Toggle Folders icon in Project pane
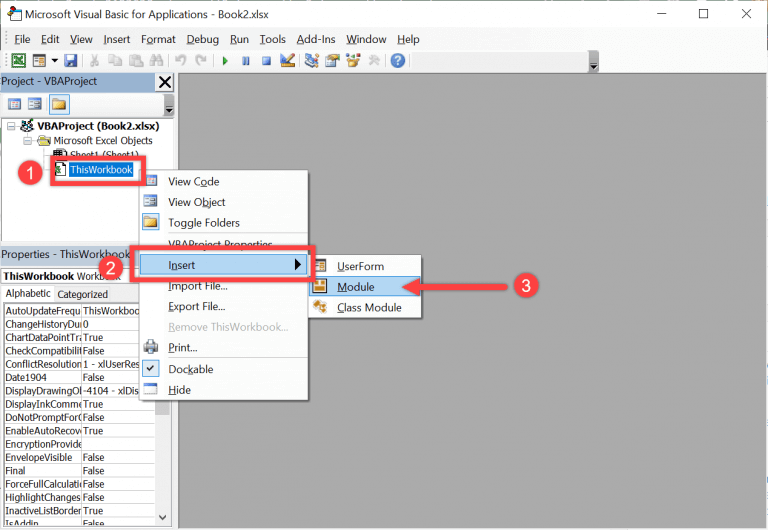This screenshot has width=768, height=530. [59, 104]
